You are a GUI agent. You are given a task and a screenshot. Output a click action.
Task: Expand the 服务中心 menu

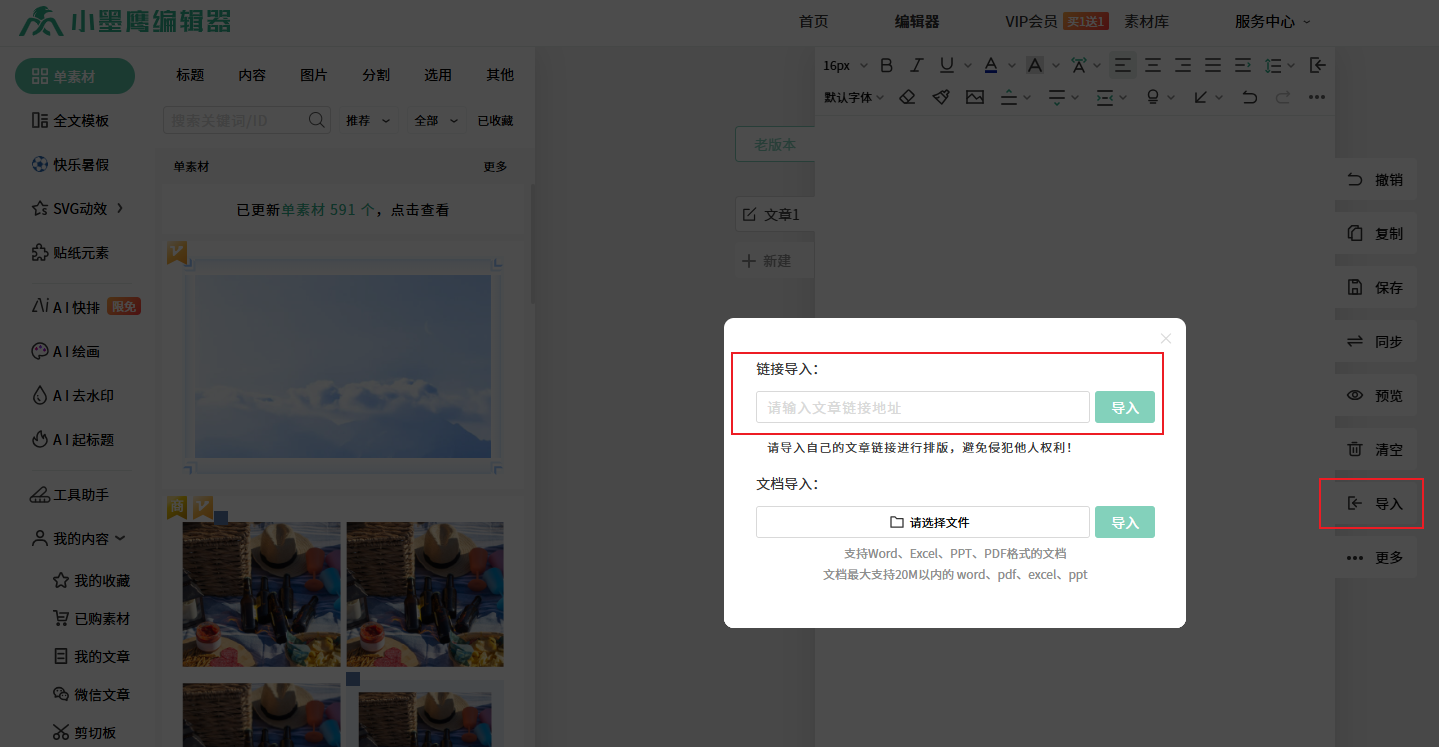coord(1273,21)
